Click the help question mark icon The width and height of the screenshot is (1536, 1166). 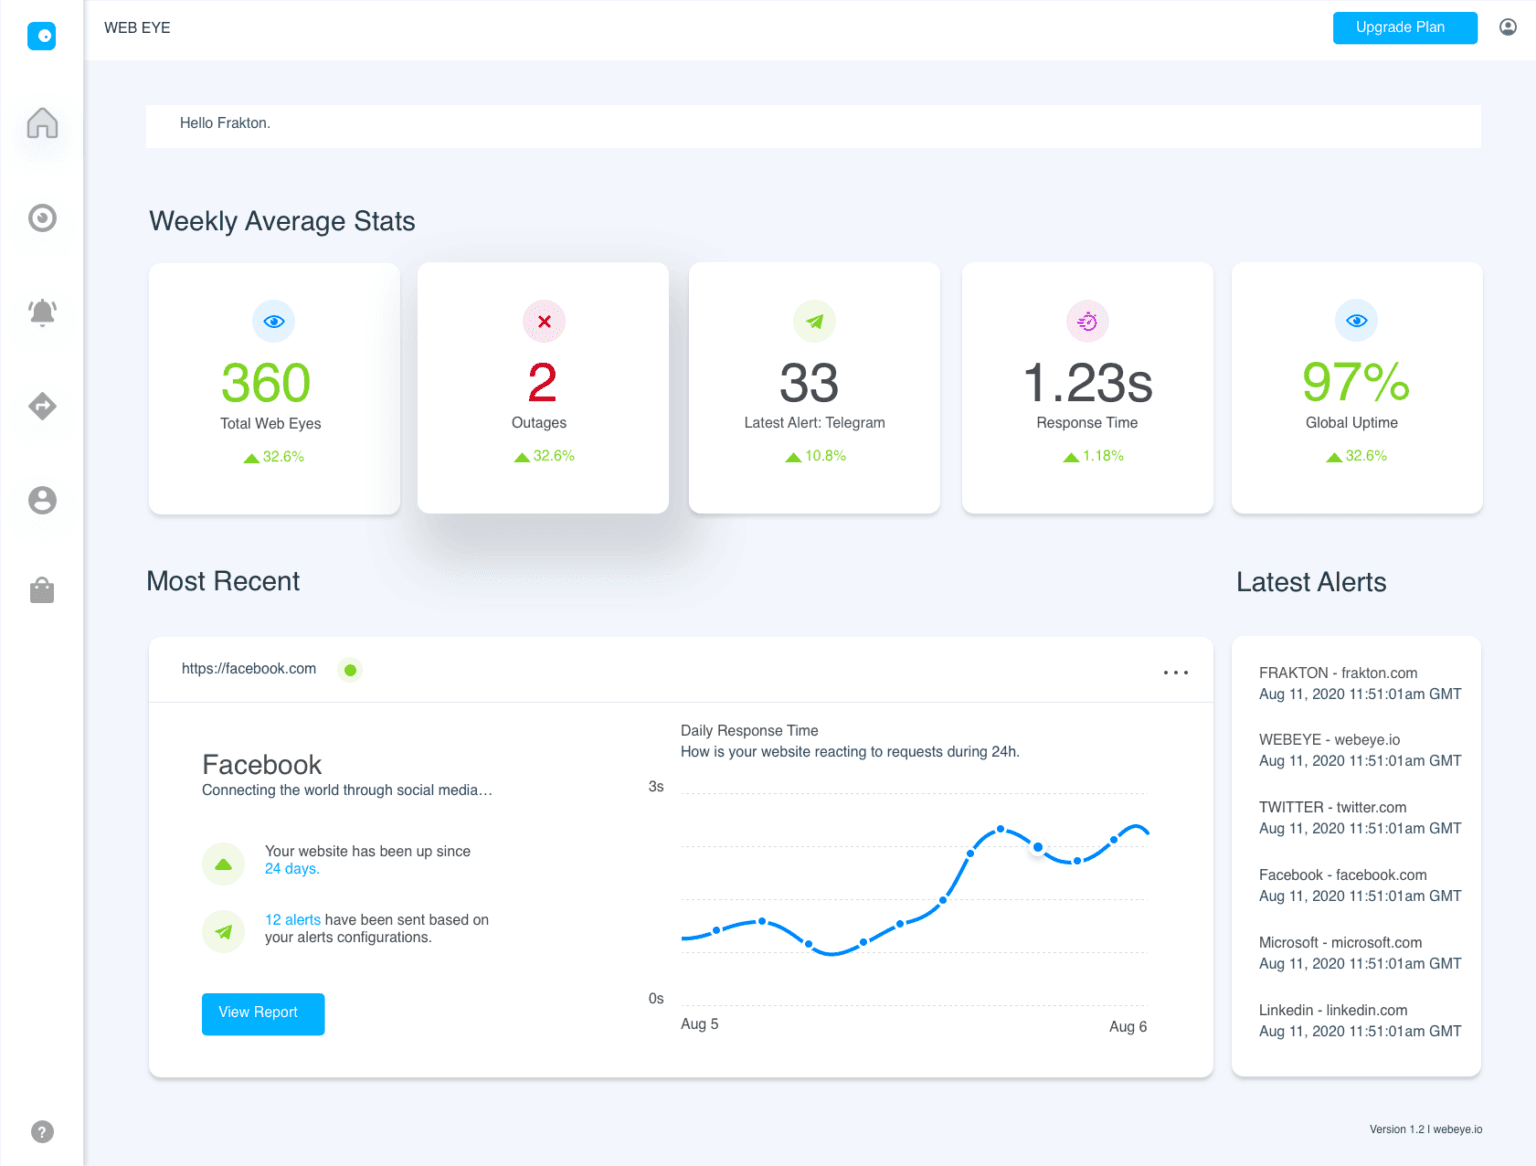[42, 1131]
